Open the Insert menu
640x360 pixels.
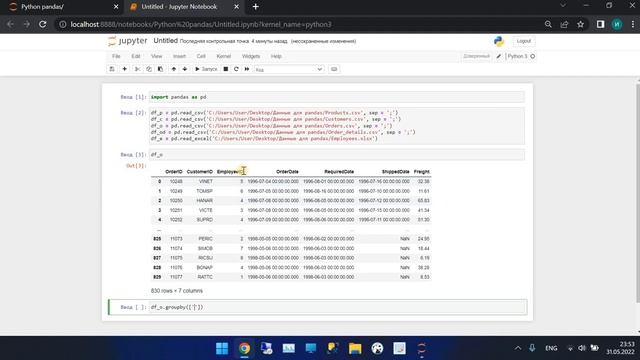coord(179,56)
